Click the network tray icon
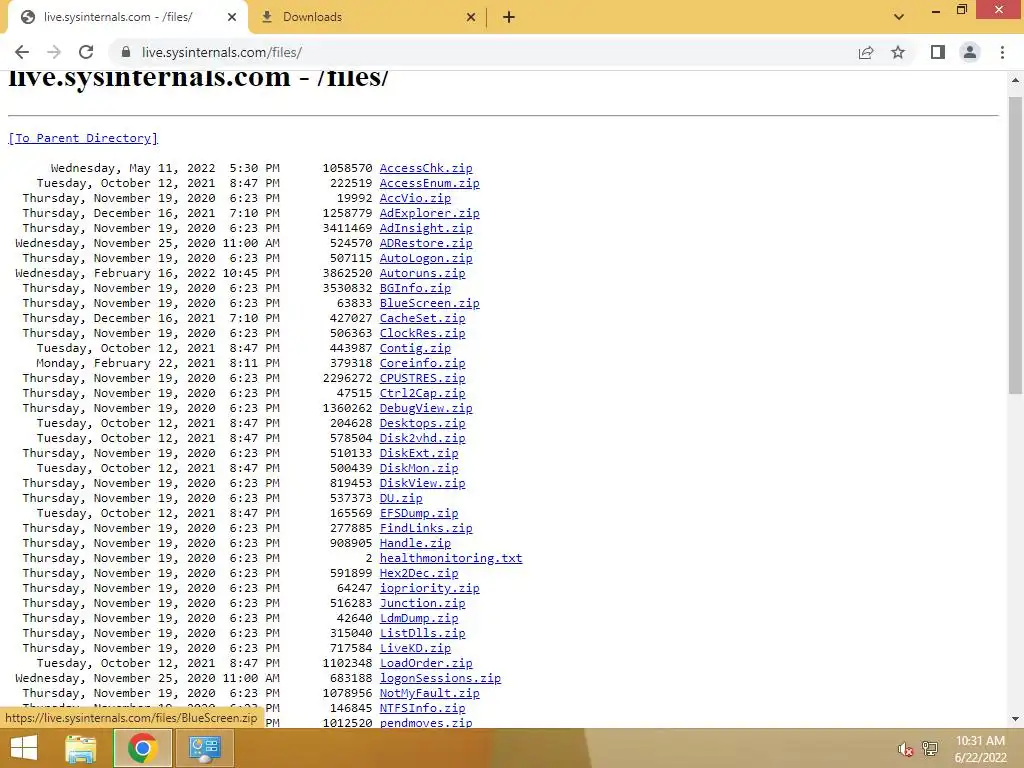1024x768 pixels. [930, 749]
